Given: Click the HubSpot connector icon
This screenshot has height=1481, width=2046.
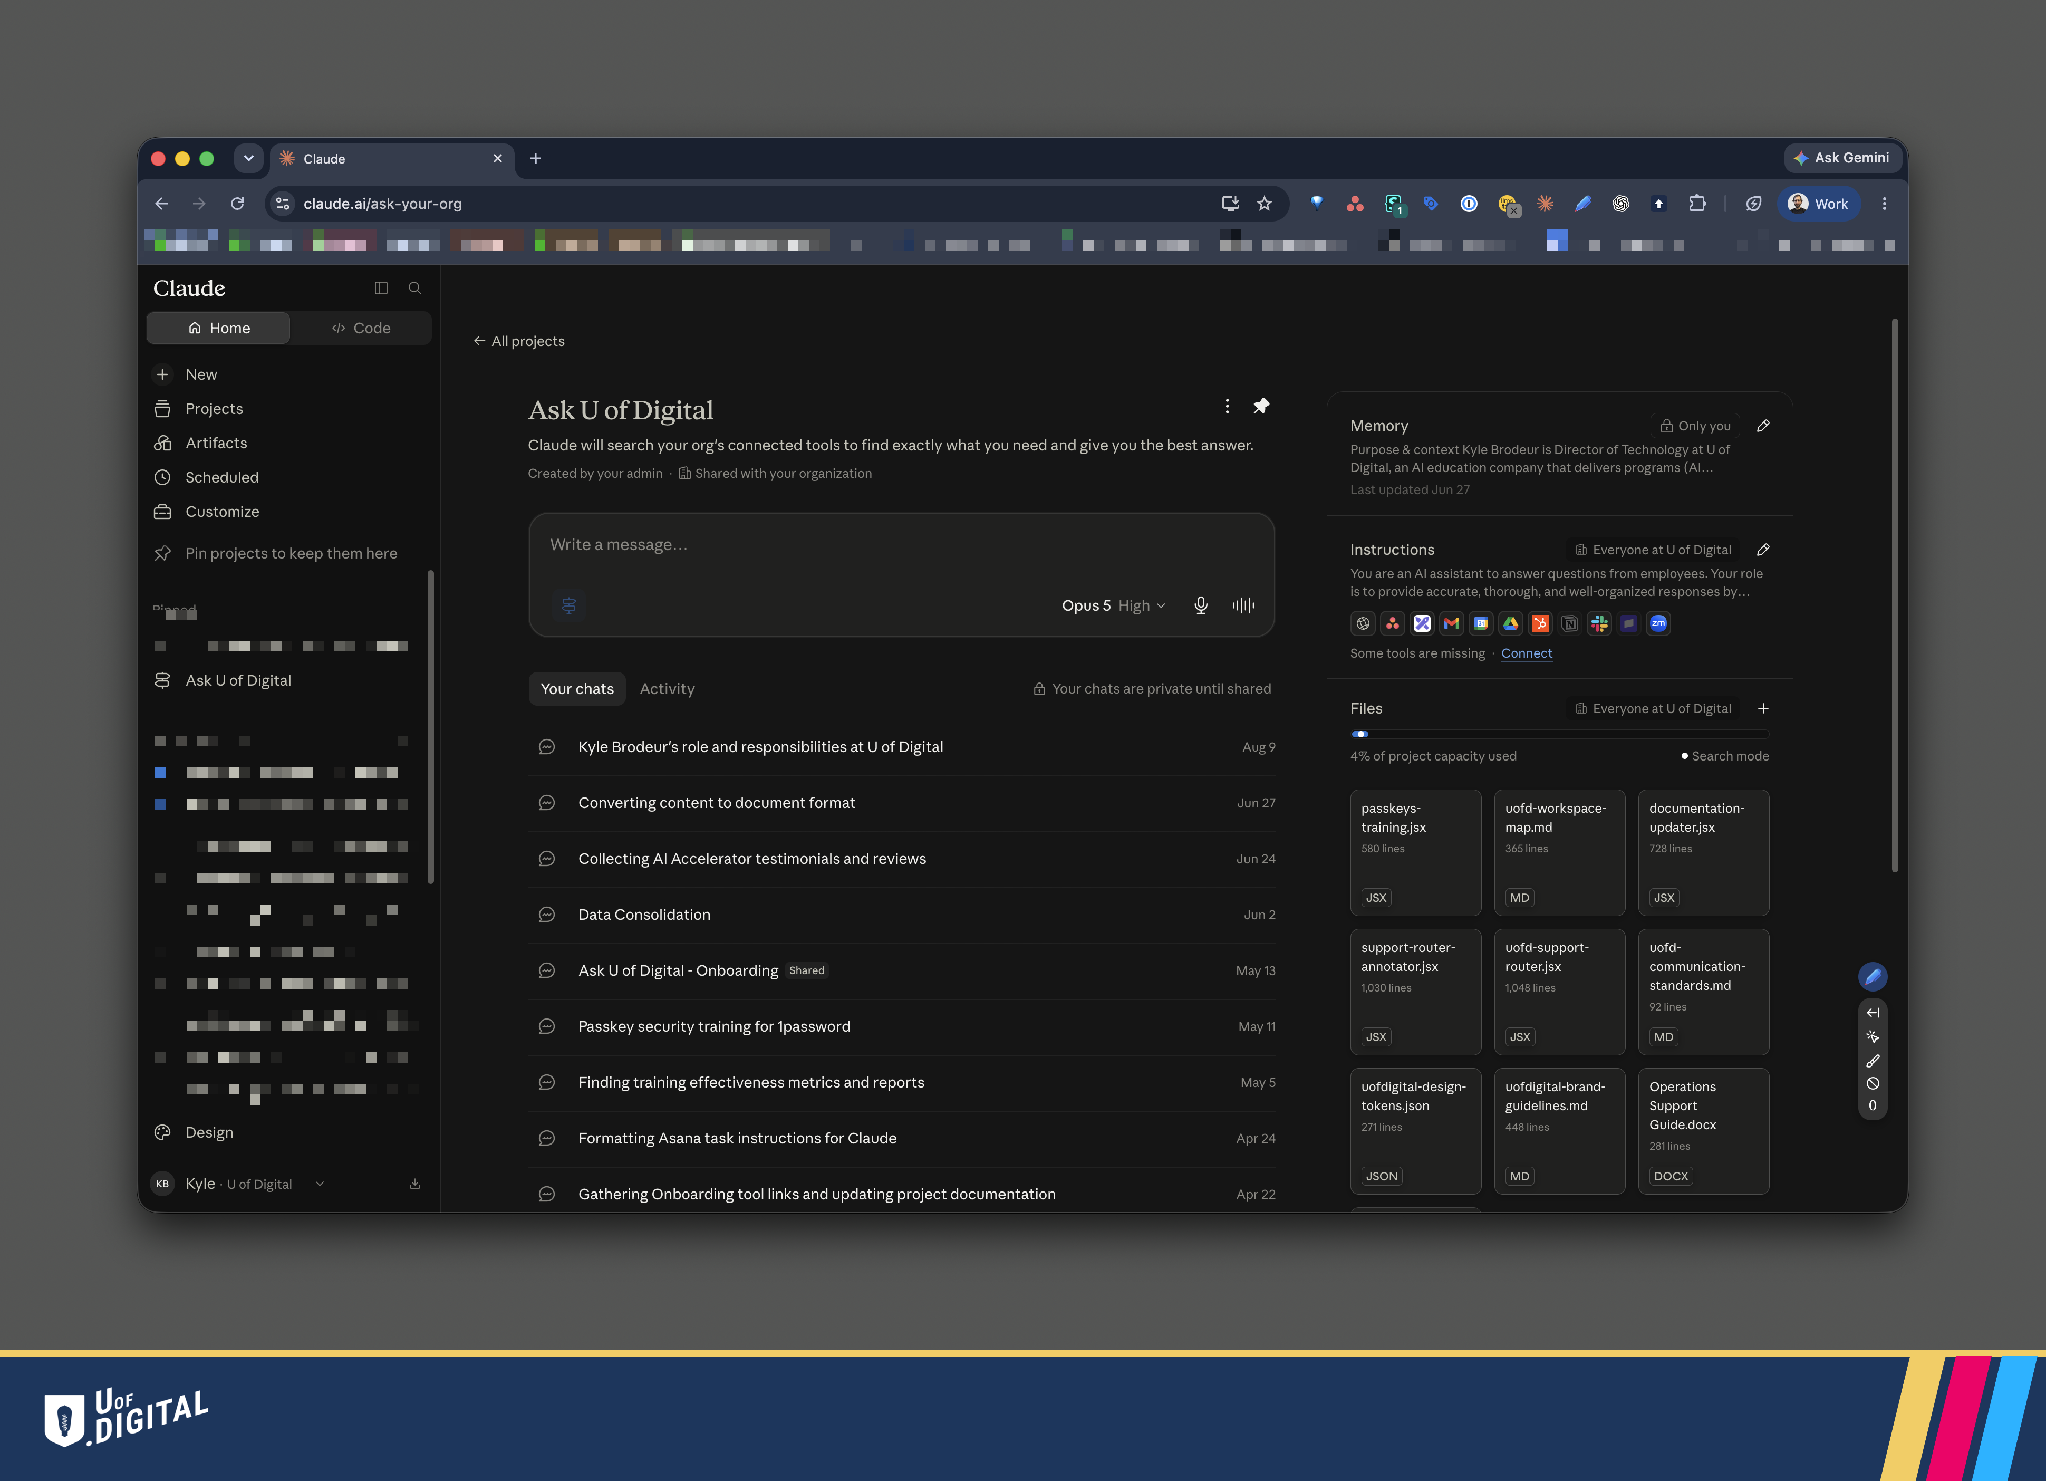Looking at the screenshot, I should (1540, 623).
